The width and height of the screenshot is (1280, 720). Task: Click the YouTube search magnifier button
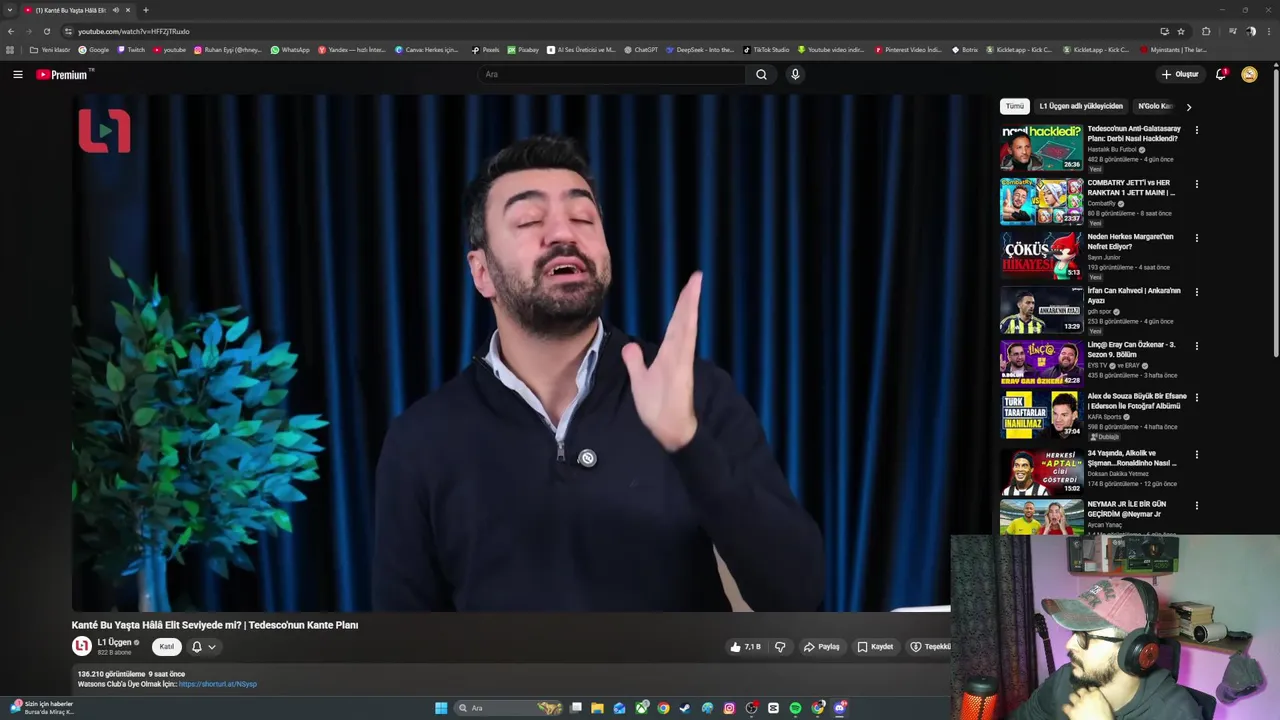[x=761, y=74]
